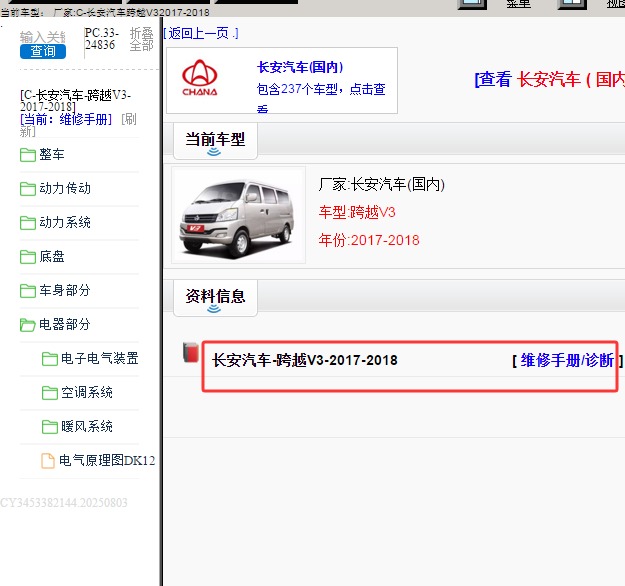
Task: Open the 电气原理图DK12 document
Action: [x=107, y=460]
